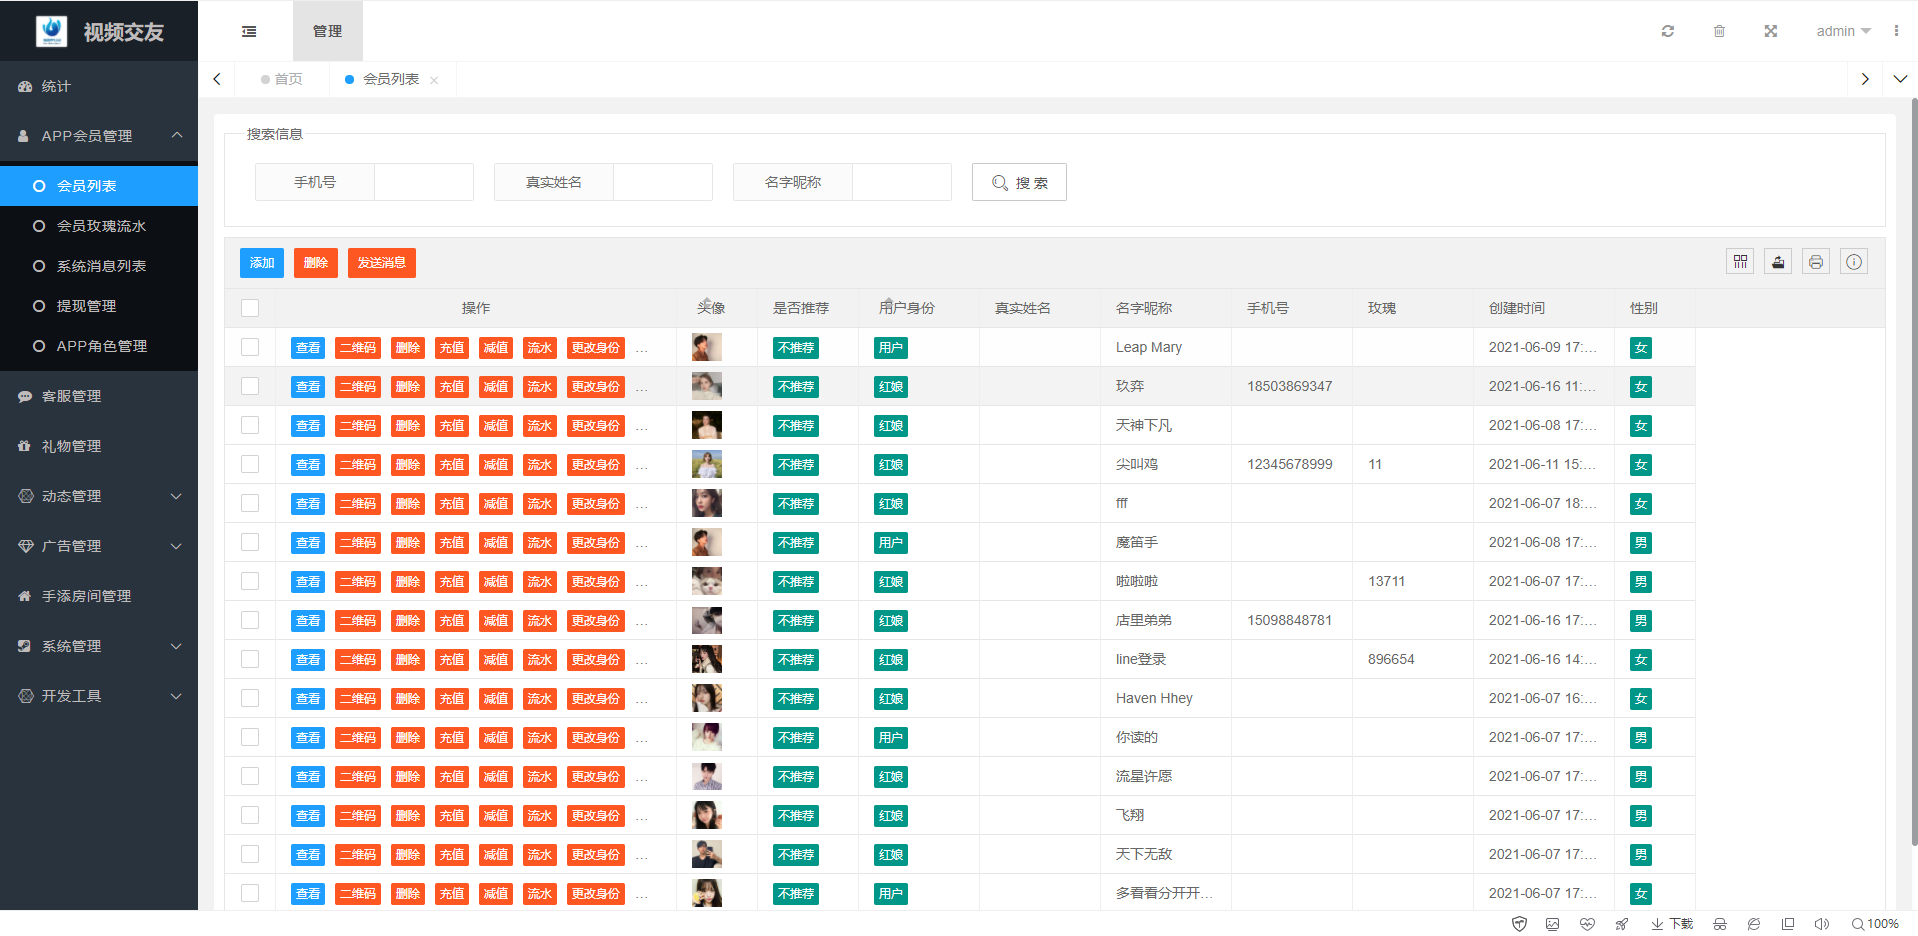The image size is (1918, 936).
Task: Expand the 动态管理 sidebar menu
Action: (99, 496)
